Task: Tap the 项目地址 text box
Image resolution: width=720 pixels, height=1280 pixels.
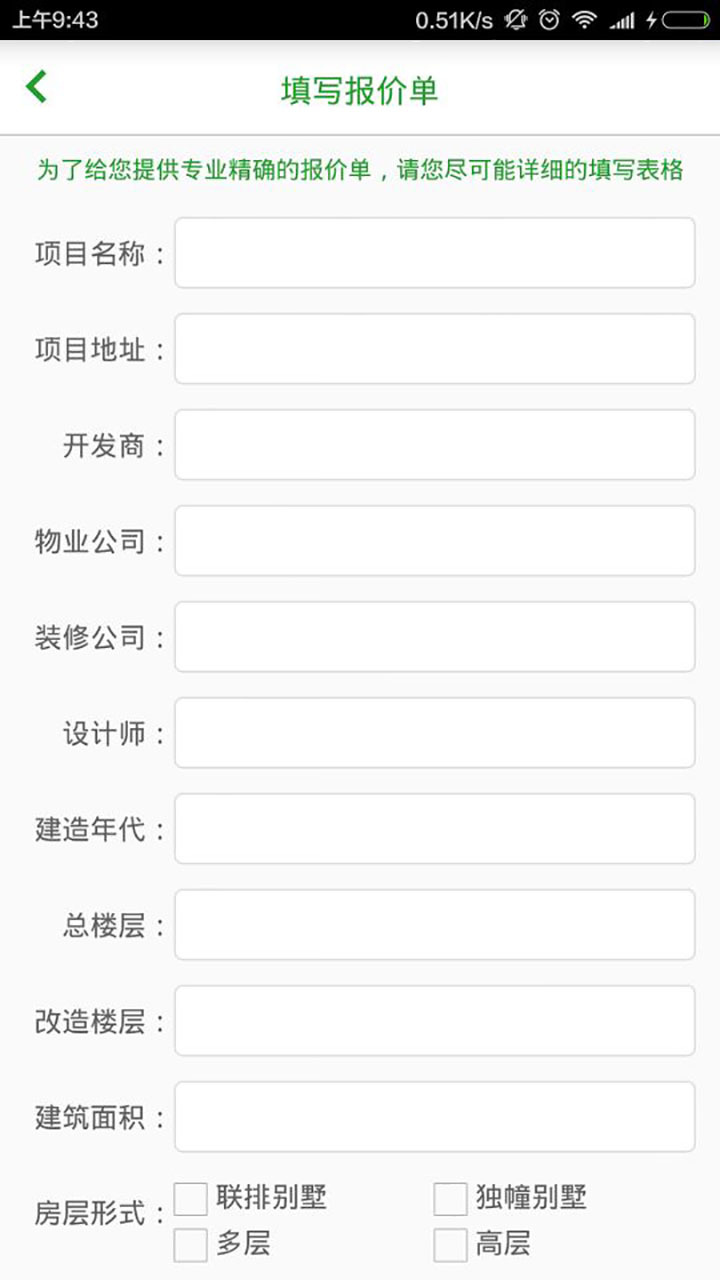Action: (x=434, y=349)
